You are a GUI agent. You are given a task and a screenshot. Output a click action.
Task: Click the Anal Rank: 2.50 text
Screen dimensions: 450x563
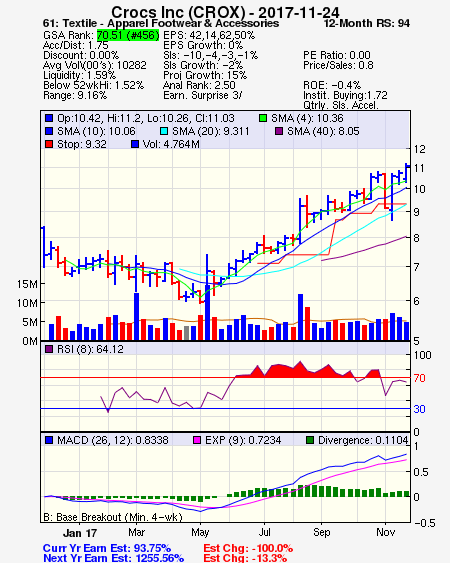[x=199, y=85]
